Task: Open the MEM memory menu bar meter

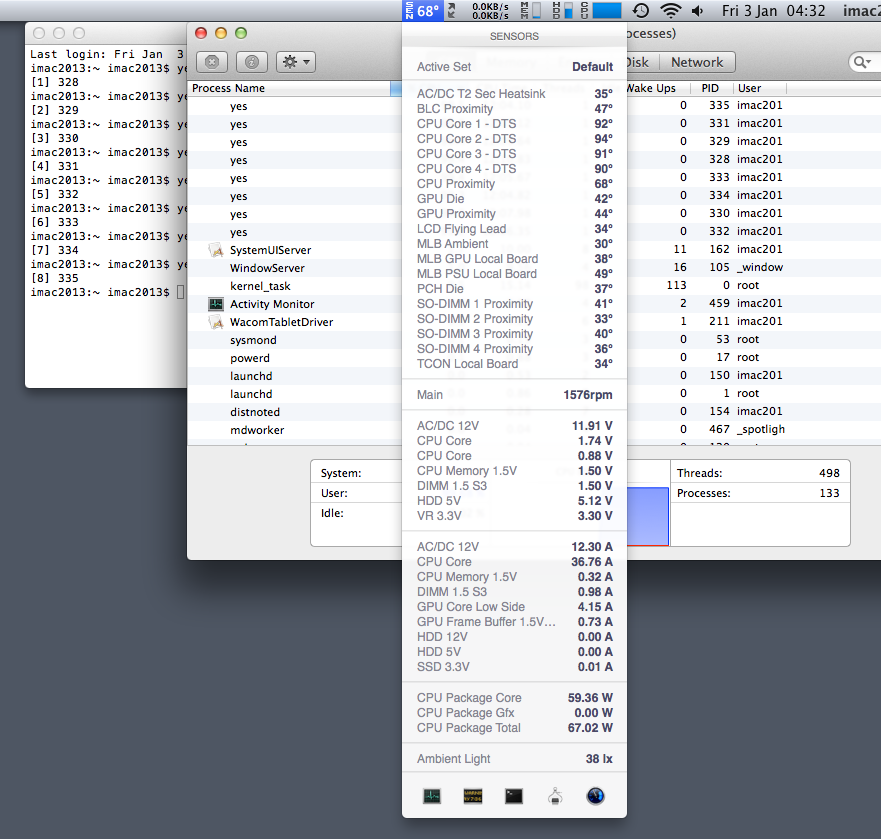Action: [530, 11]
